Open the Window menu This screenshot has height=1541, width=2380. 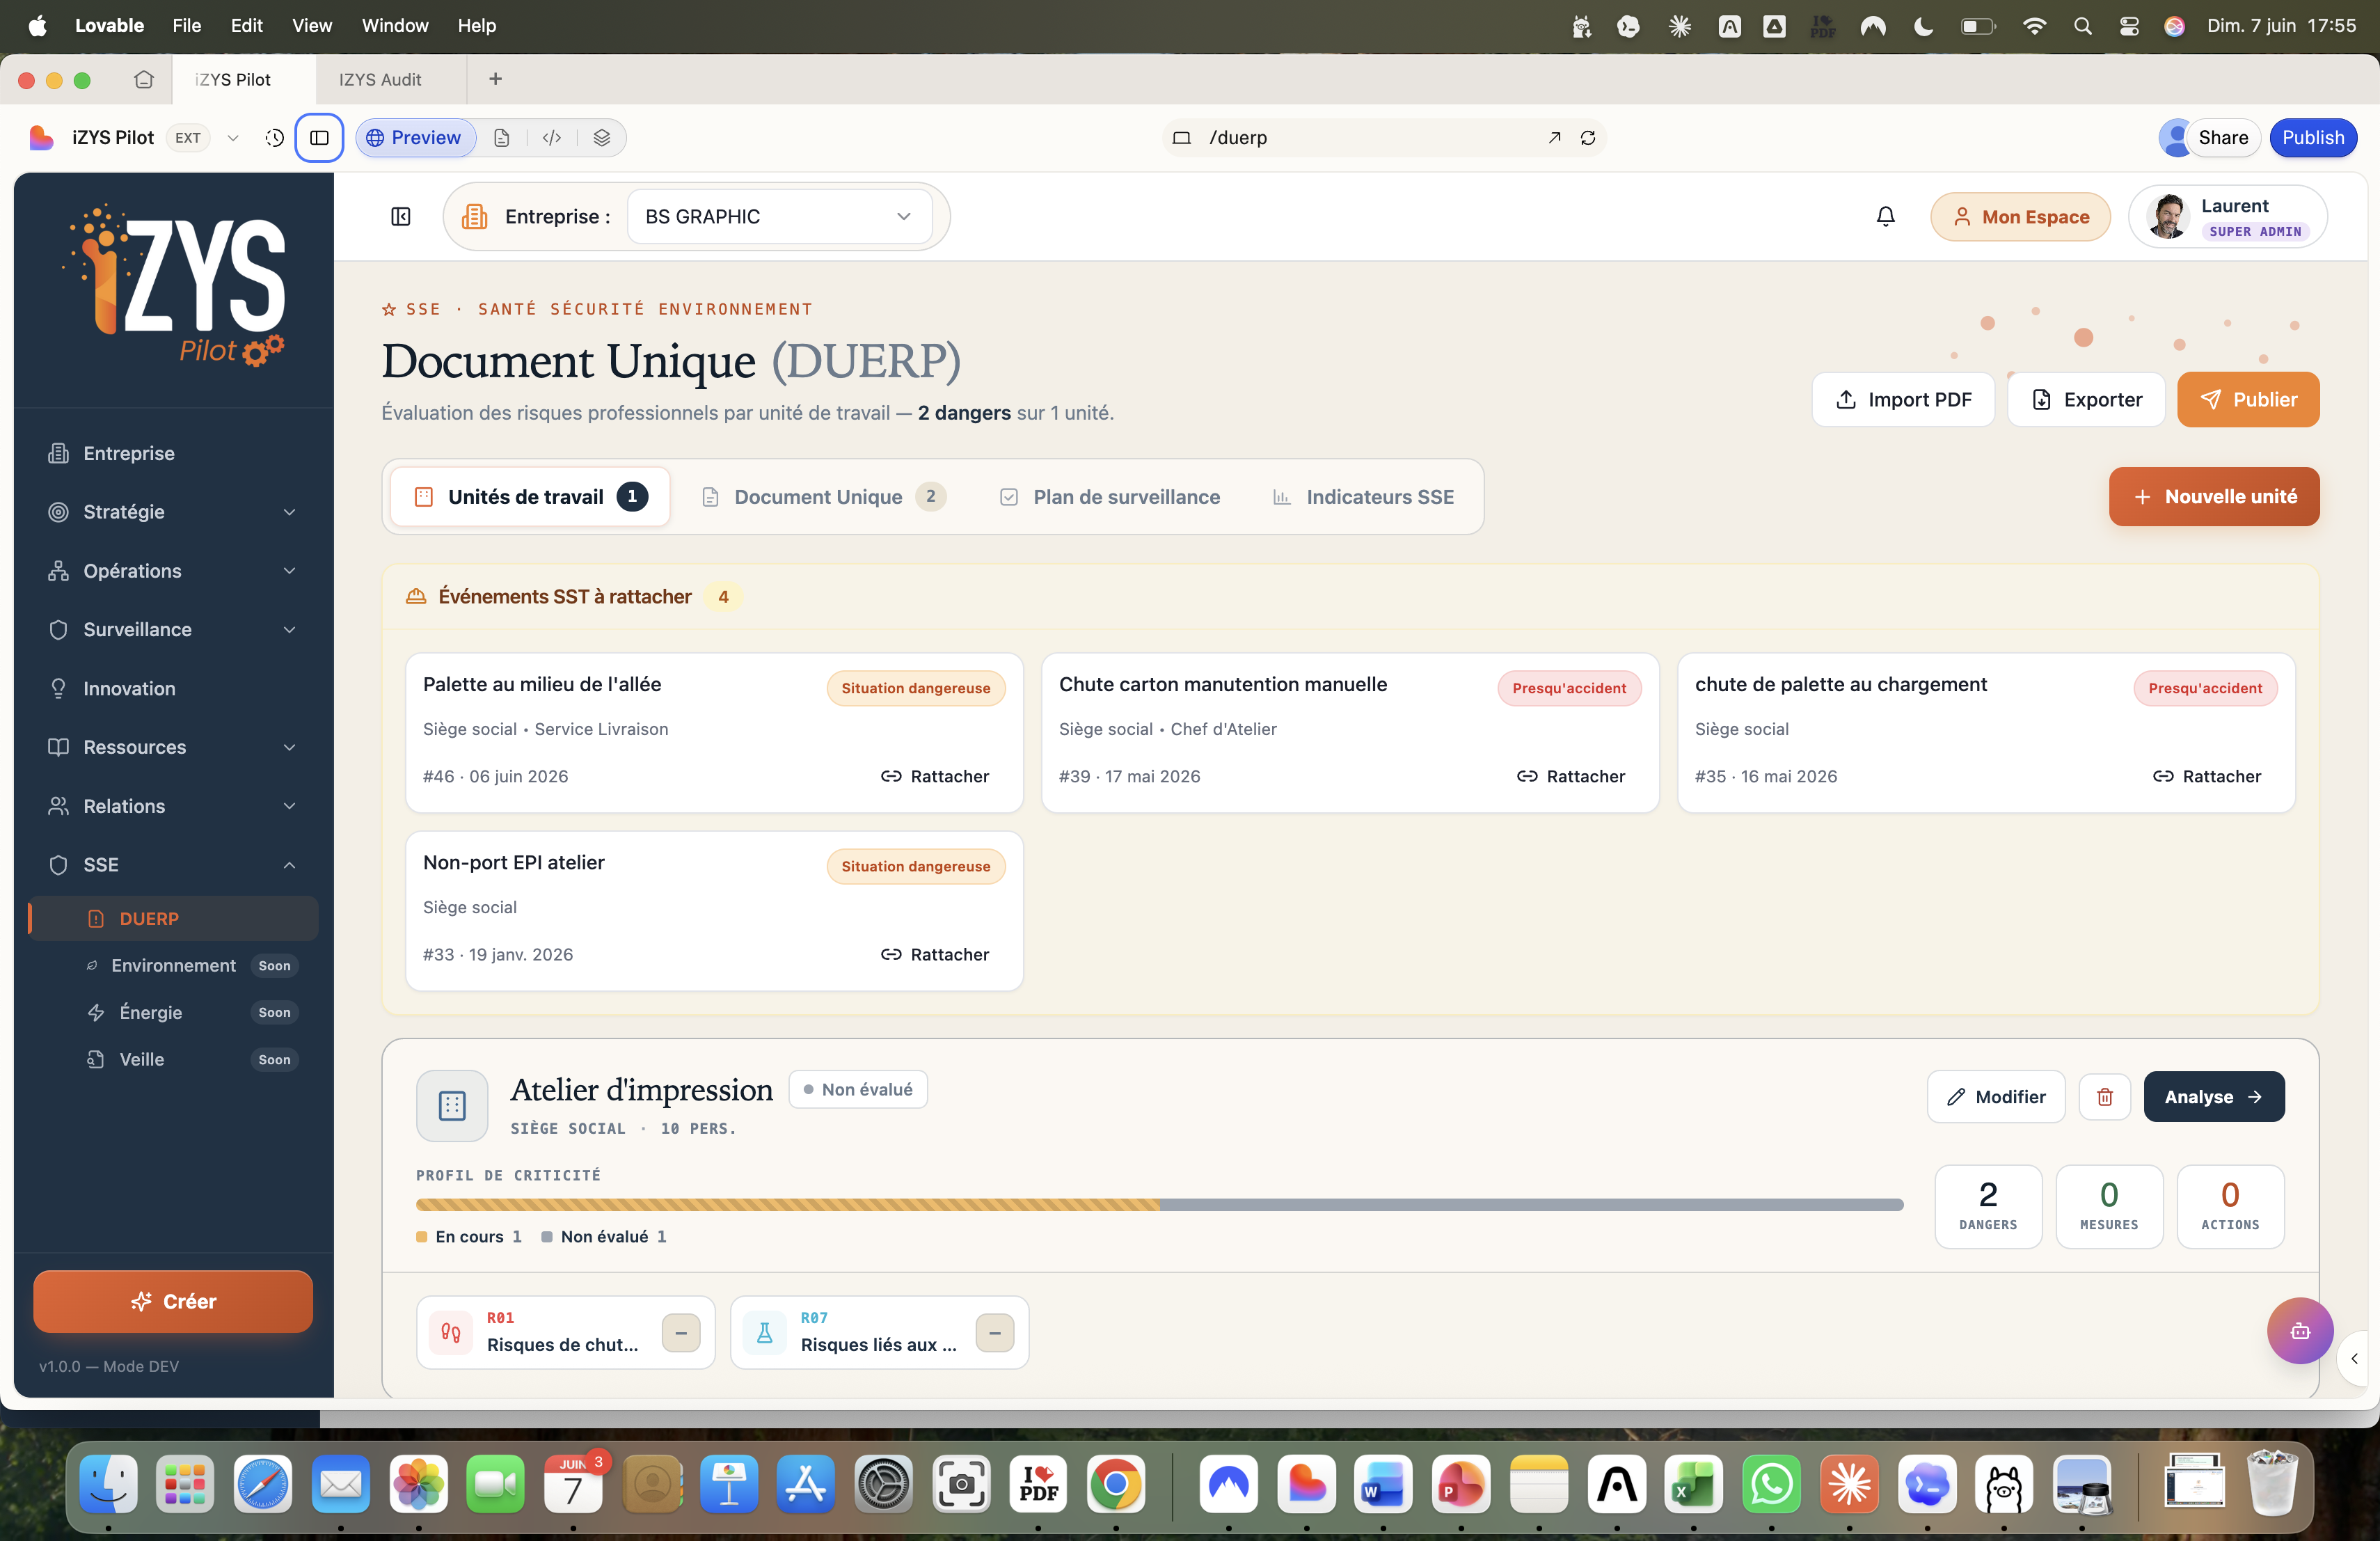pyautogui.click(x=395, y=26)
